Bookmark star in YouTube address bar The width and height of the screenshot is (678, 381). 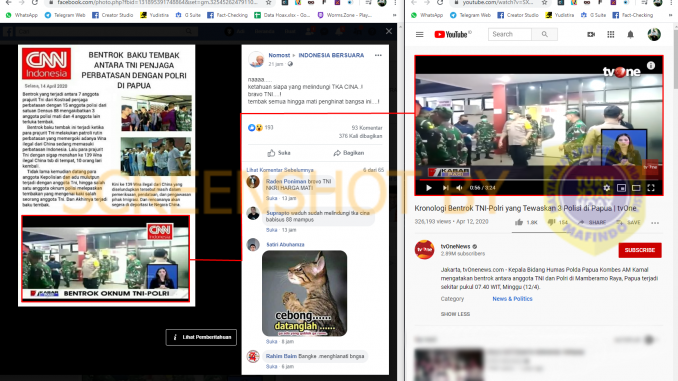click(x=544, y=3)
